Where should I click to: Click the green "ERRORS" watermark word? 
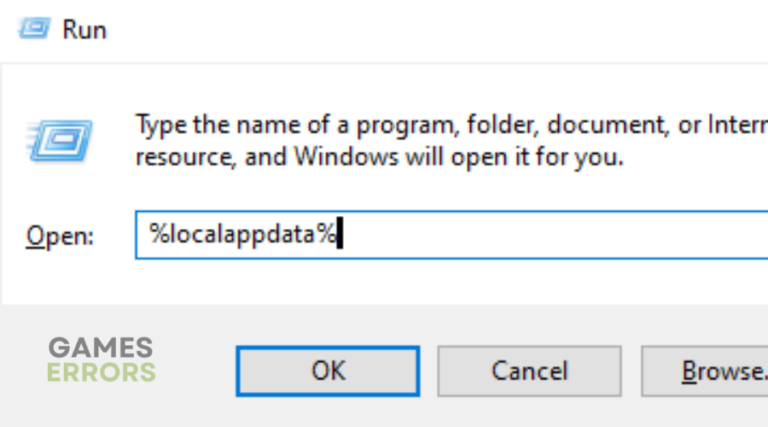(101, 373)
